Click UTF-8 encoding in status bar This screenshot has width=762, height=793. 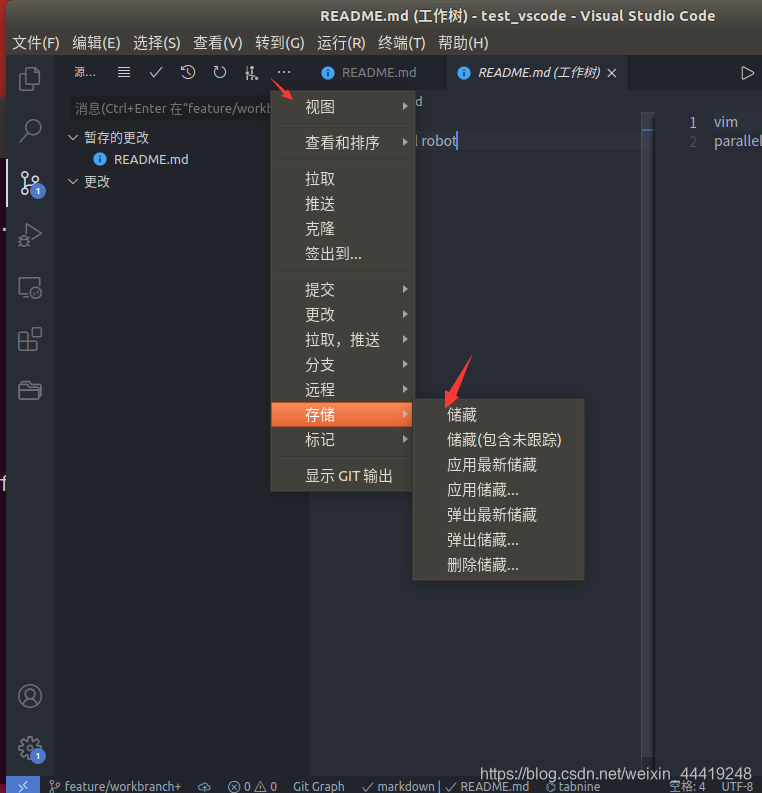(737, 786)
